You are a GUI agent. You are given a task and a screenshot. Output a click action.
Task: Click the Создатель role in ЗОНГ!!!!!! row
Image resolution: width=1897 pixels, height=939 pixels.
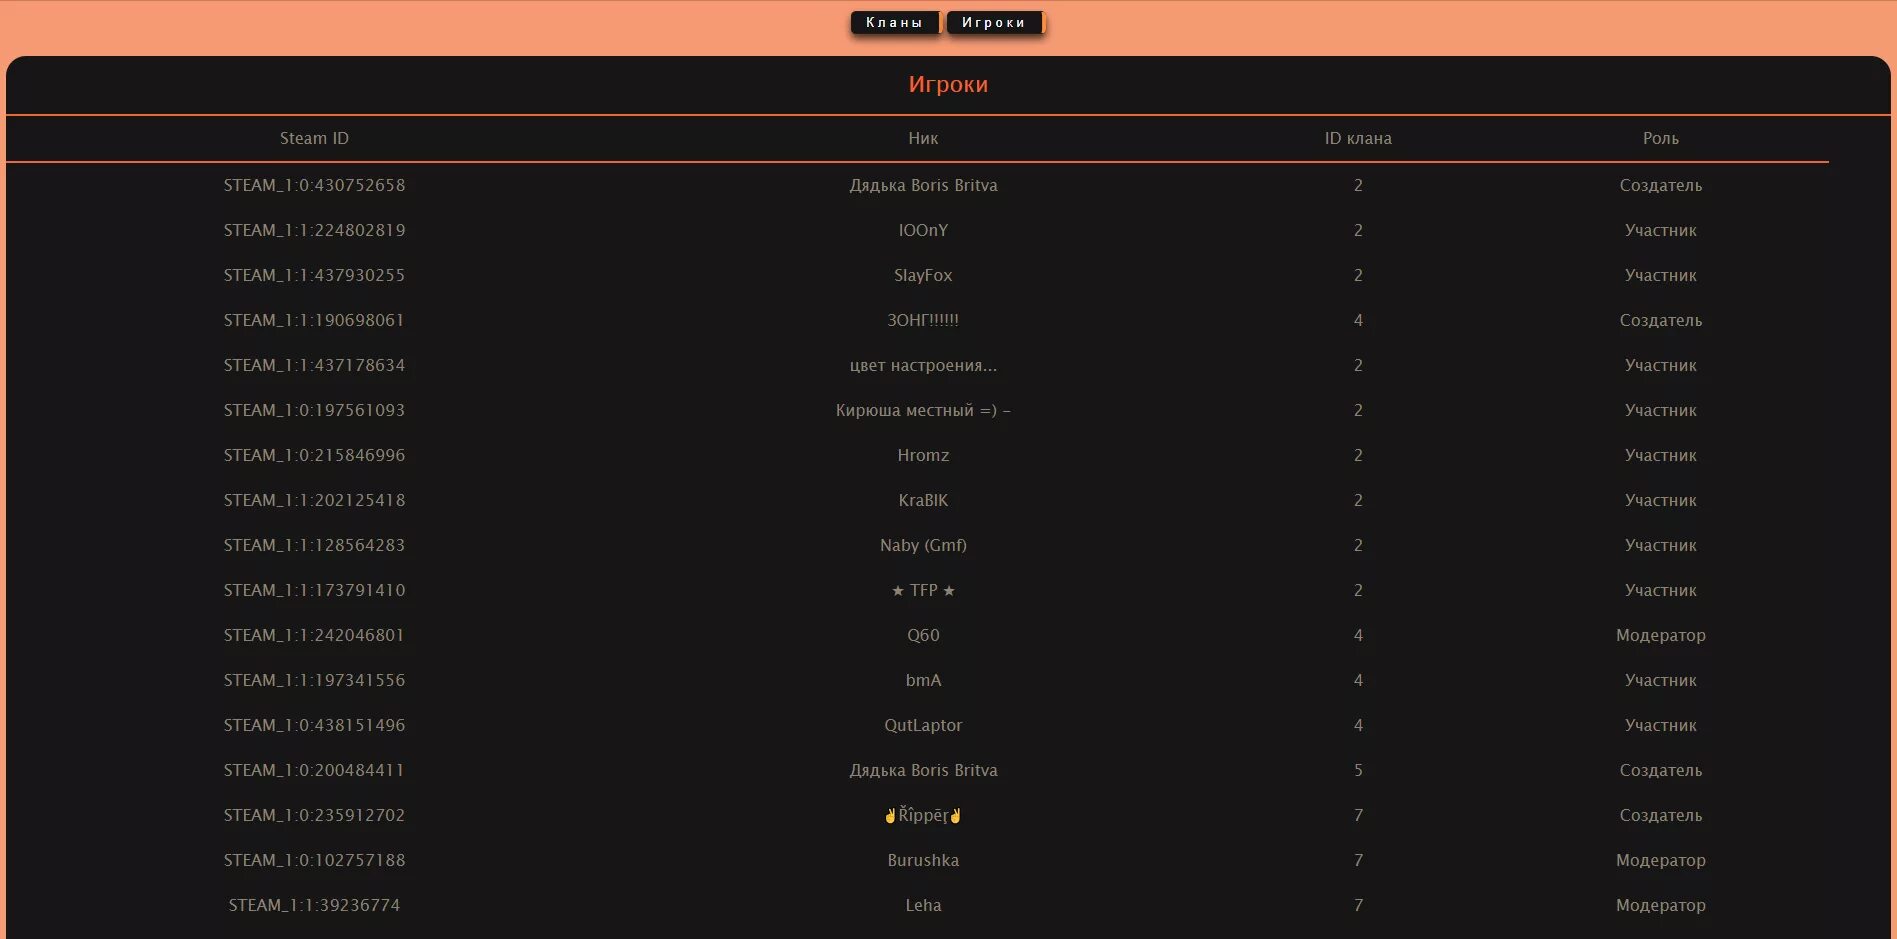[1661, 320]
